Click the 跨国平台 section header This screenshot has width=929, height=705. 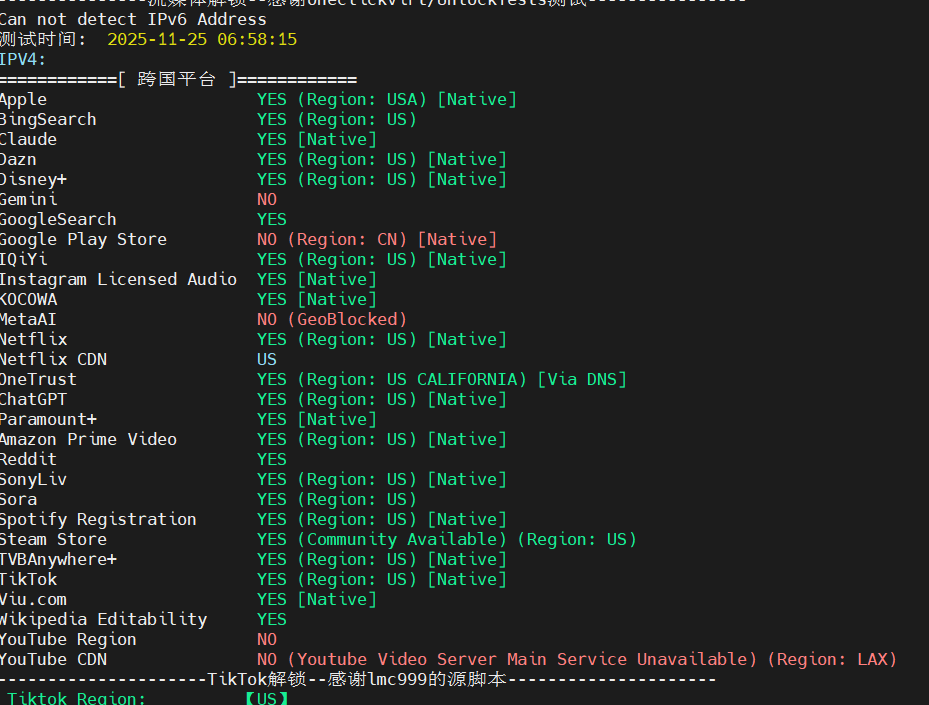coord(177,80)
